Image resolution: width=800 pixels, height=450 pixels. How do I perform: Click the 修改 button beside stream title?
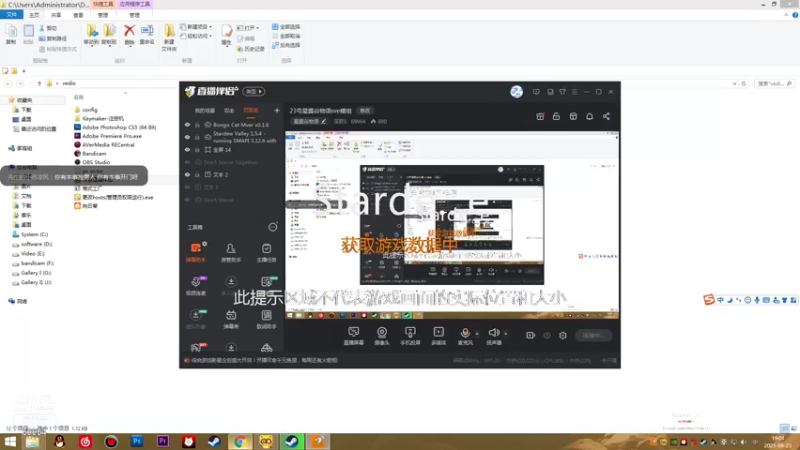(x=365, y=111)
